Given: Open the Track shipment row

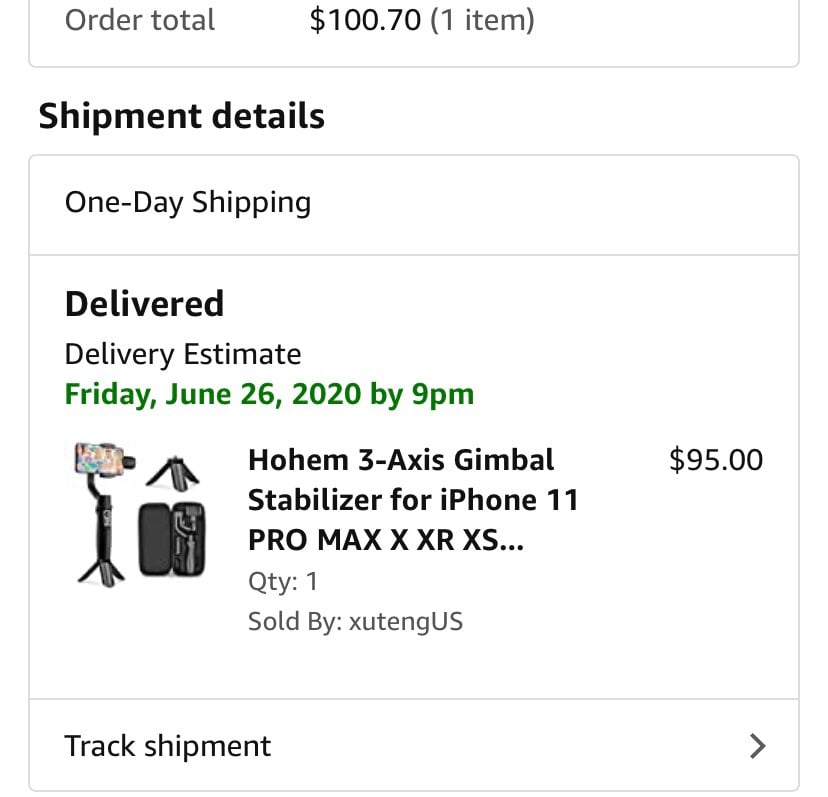Looking at the screenshot, I should click(413, 745).
